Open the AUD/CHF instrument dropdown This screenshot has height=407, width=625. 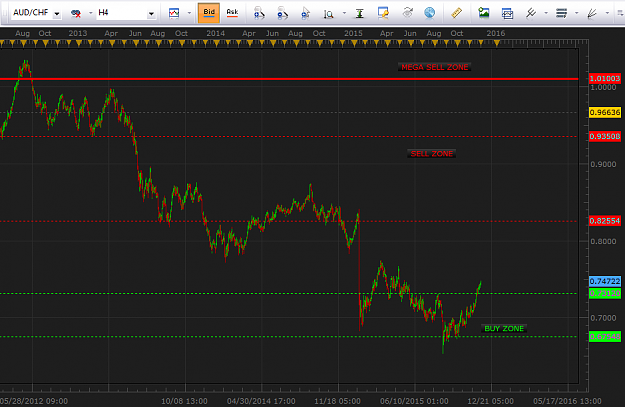[57, 14]
